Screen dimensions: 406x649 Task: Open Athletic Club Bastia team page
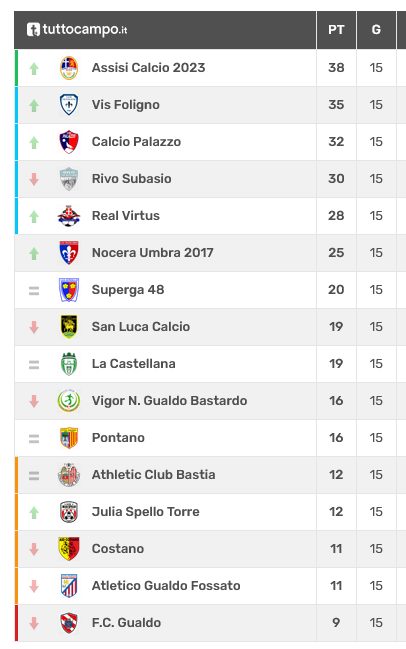click(154, 475)
